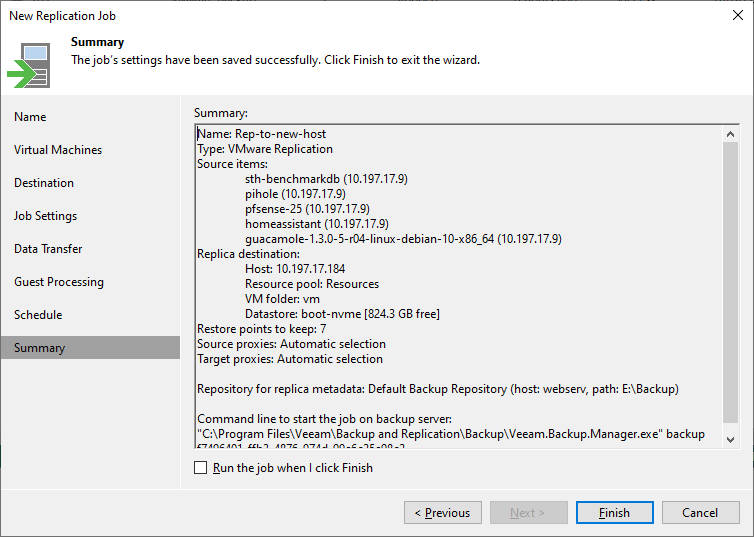Click Finish to exit the wizard
Image resolution: width=754 pixels, height=537 pixels.
coord(614,513)
